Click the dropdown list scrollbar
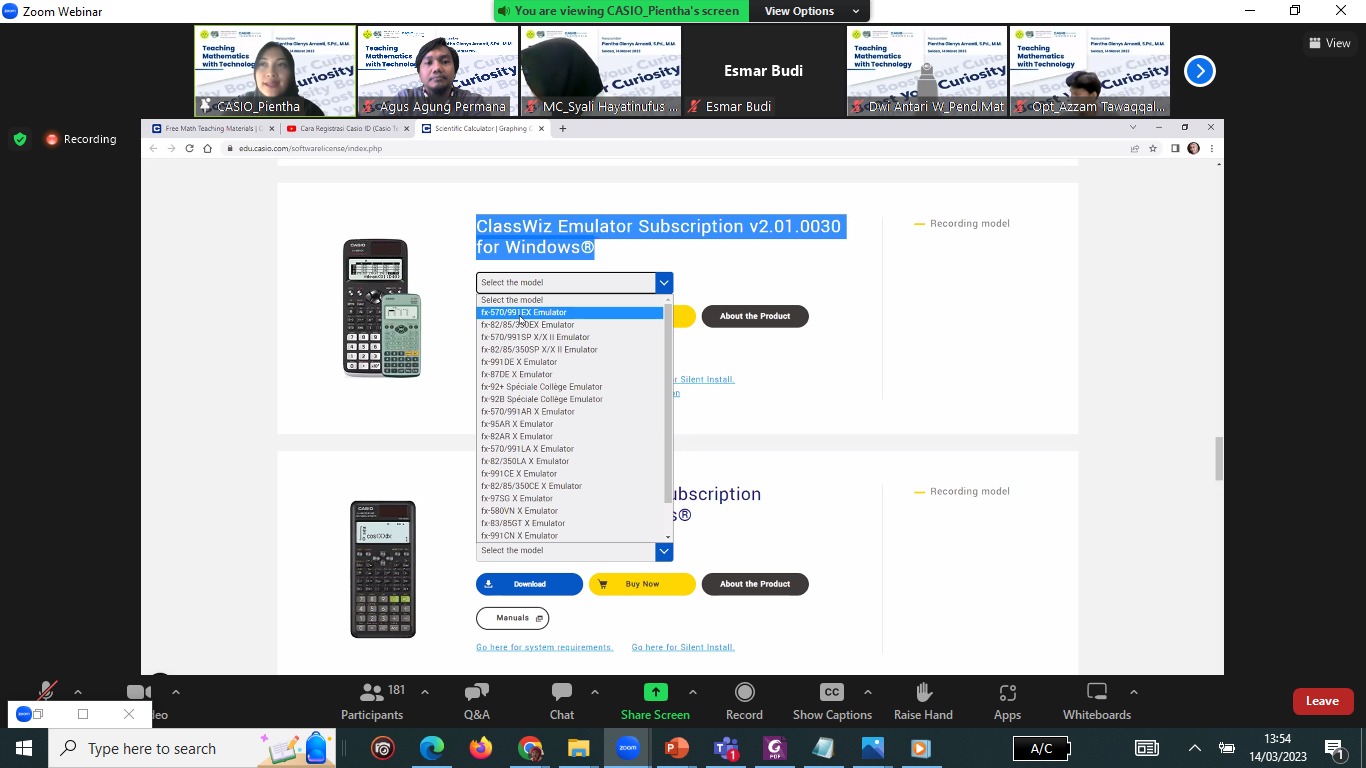 [668, 405]
